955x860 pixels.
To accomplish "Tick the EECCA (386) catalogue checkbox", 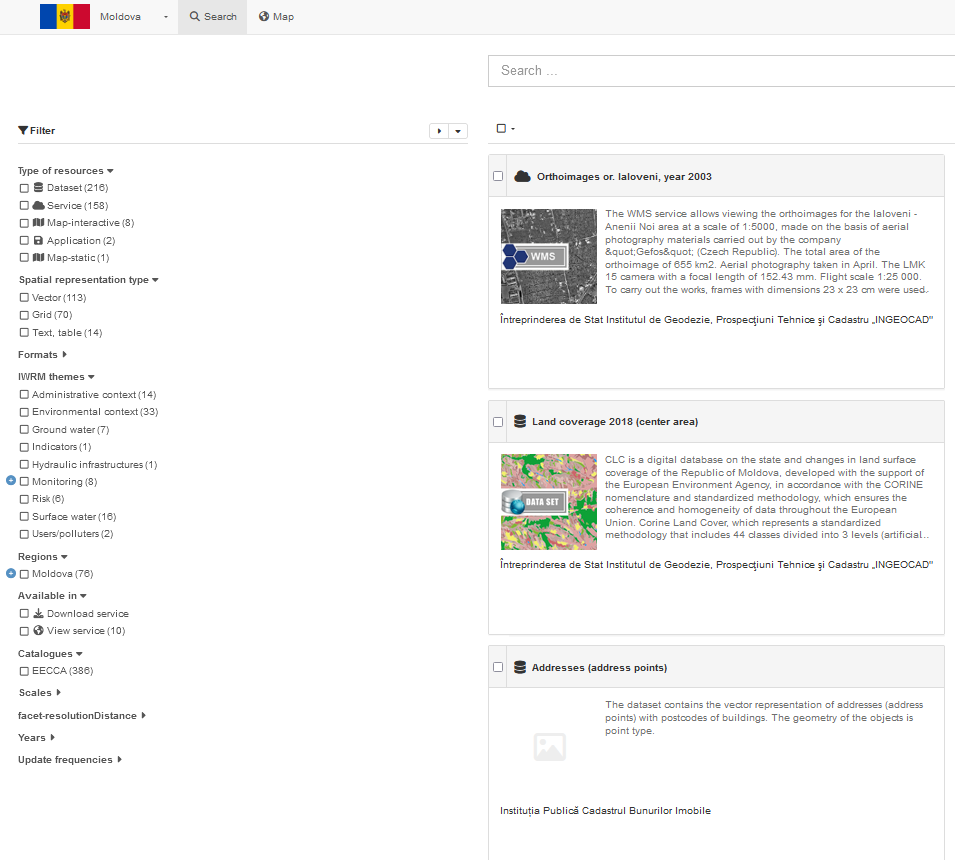I will click(24, 671).
